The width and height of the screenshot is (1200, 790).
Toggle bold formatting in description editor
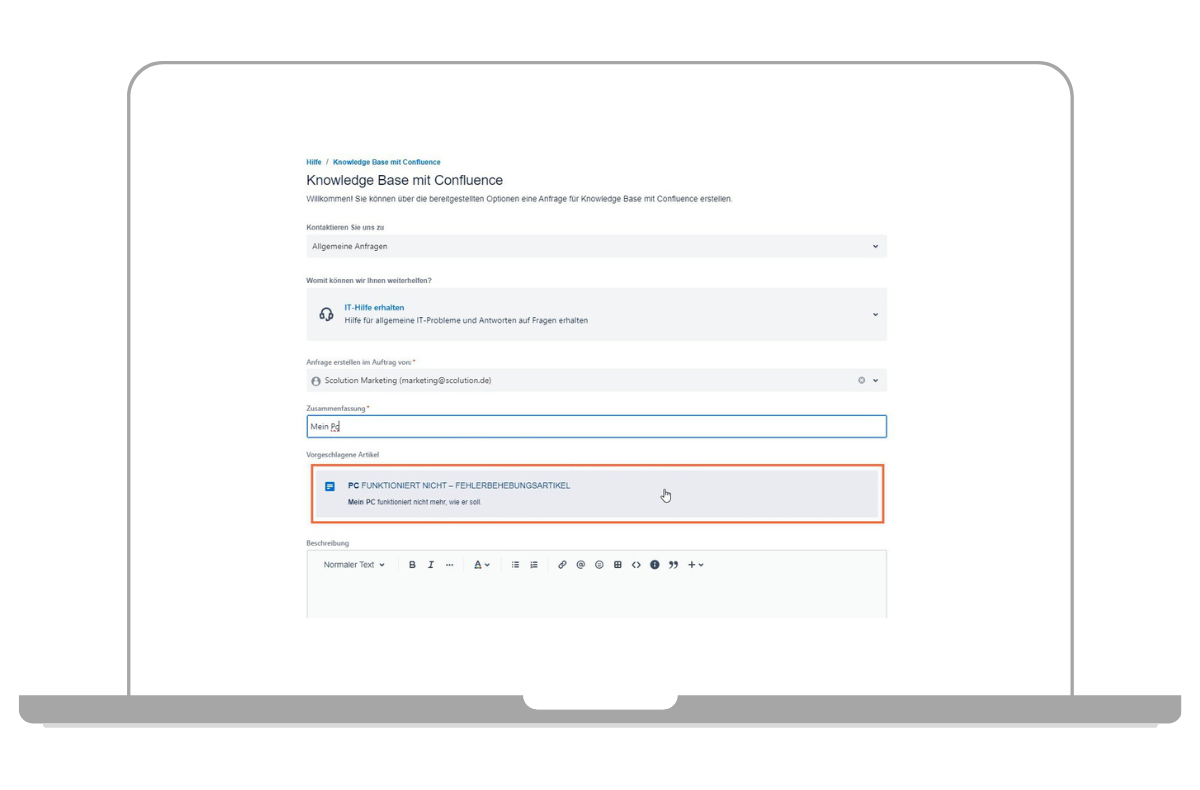coord(412,565)
